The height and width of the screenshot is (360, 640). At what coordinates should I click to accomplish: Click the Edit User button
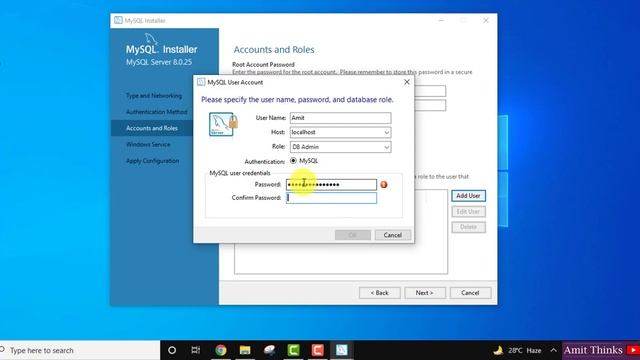coord(468,211)
